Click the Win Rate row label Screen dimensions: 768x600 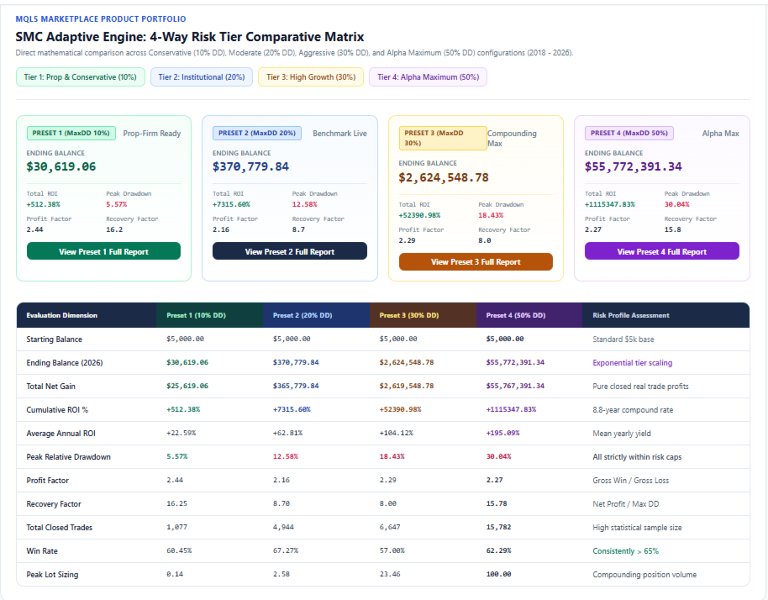point(42,551)
